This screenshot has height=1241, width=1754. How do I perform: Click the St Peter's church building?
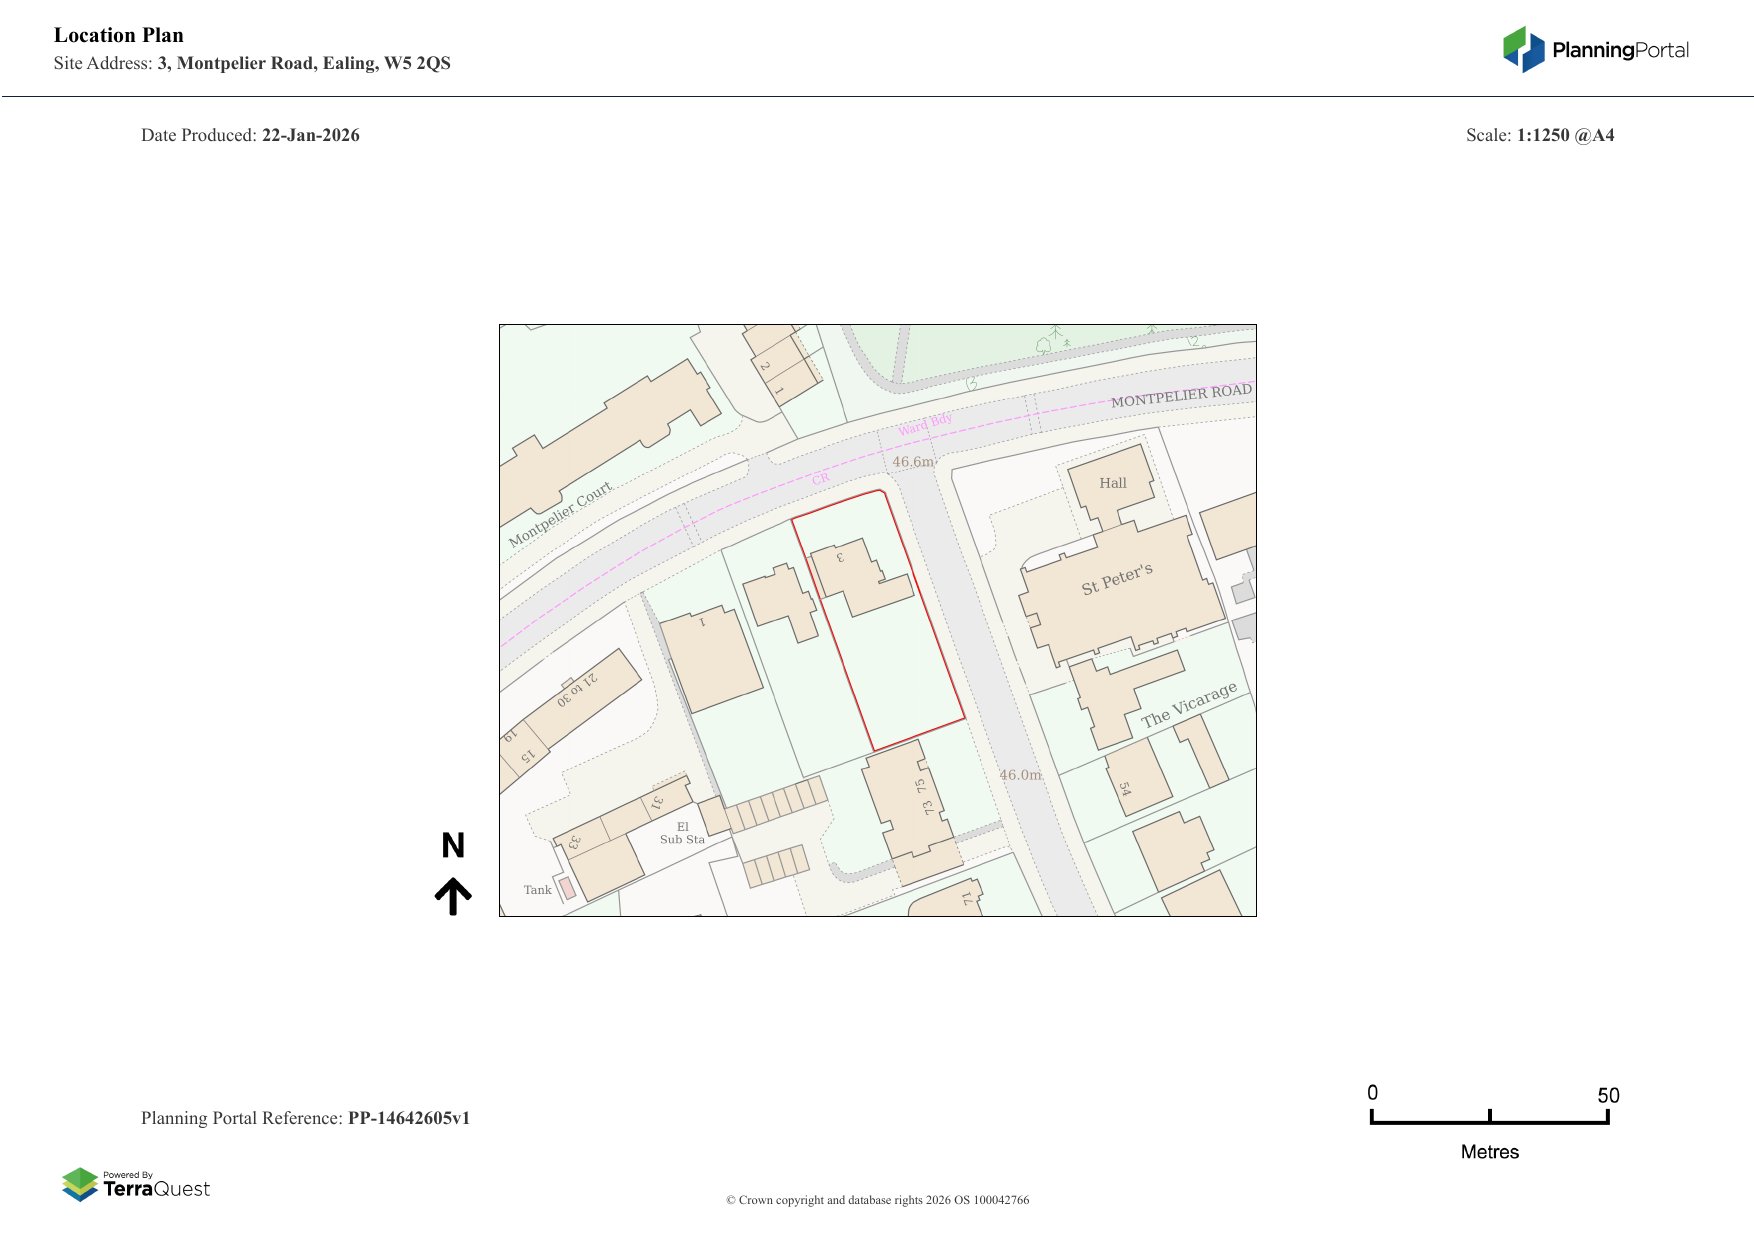click(1117, 580)
